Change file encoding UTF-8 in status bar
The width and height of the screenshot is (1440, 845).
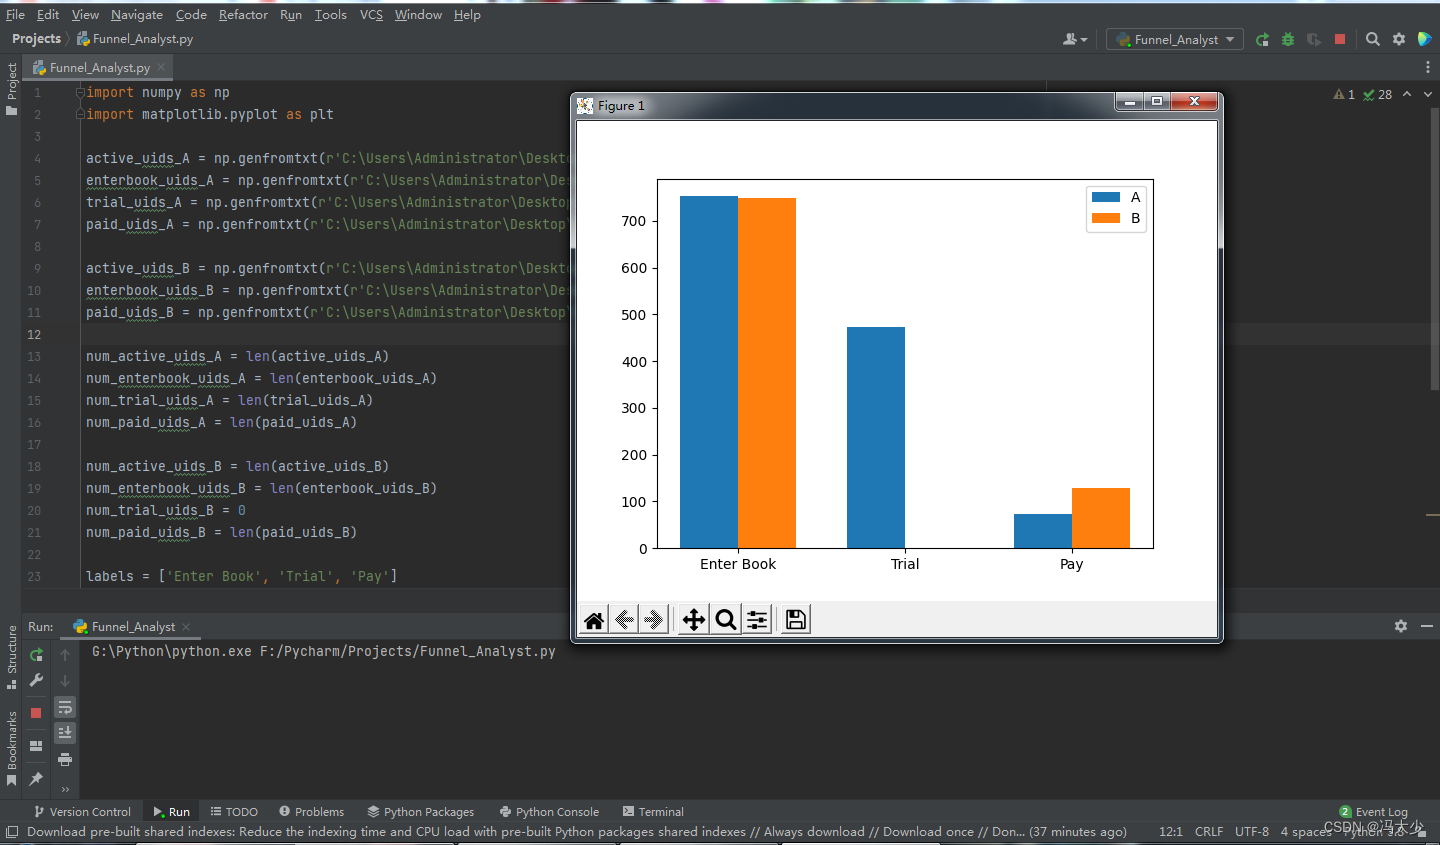coord(1252,832)
